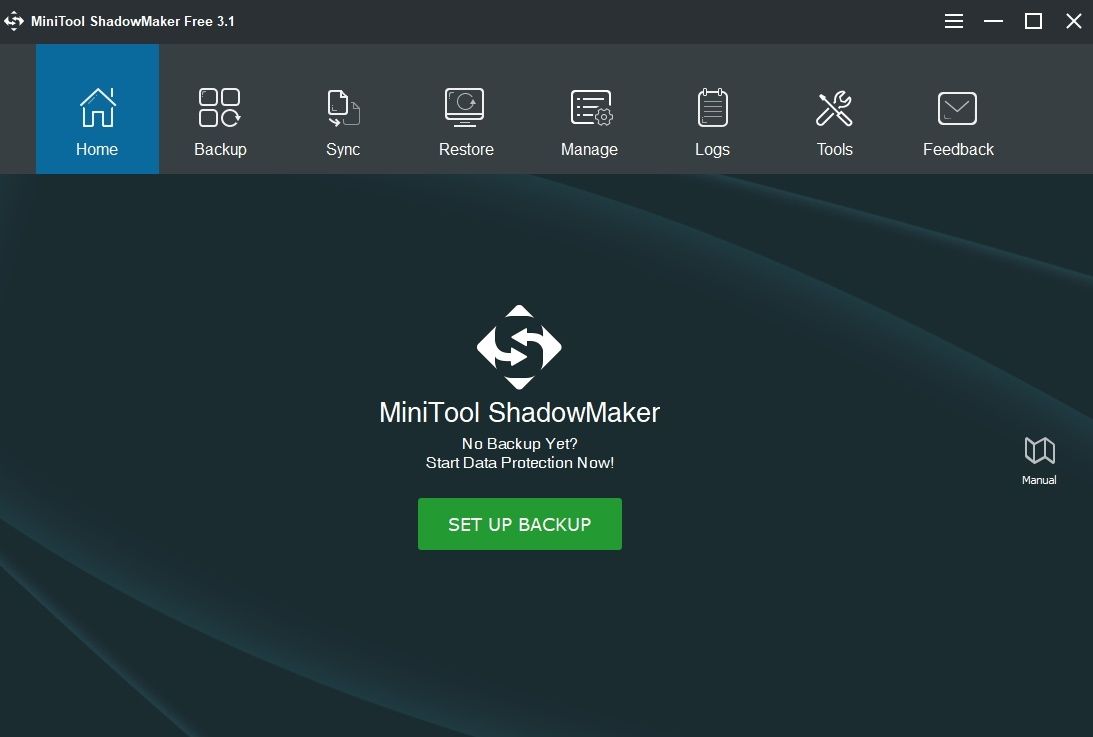Screen dimensions: 1093x737
Task: Open the Manual book icon
Action: coord(1039,460)
